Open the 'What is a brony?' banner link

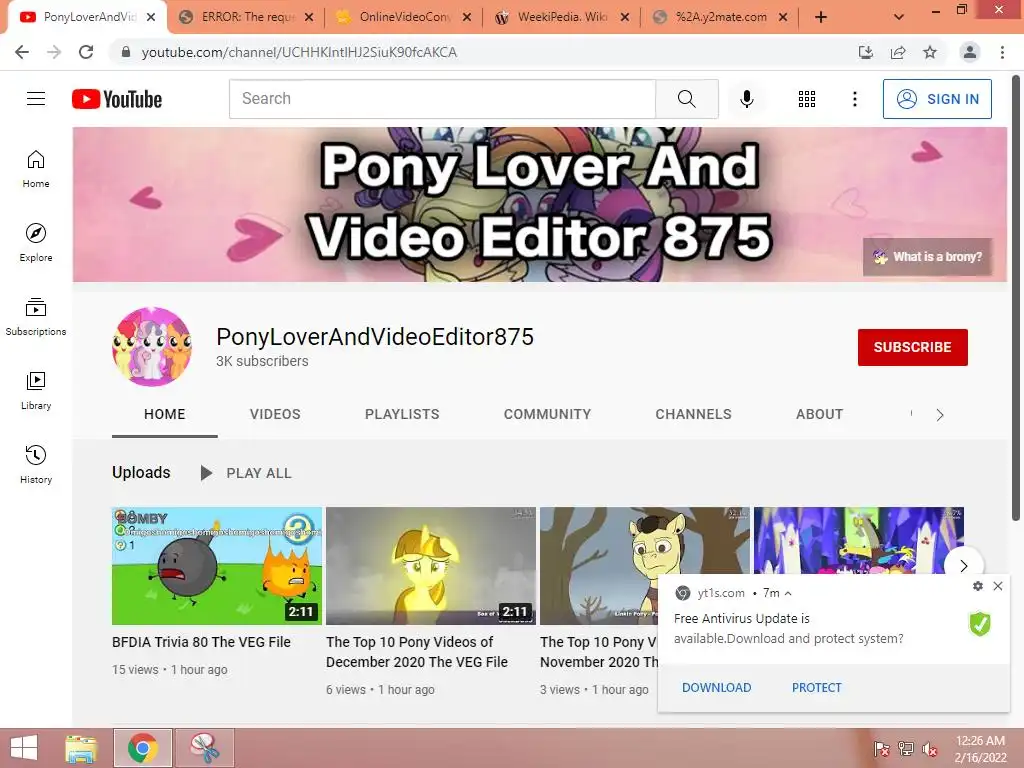(927, 257)
